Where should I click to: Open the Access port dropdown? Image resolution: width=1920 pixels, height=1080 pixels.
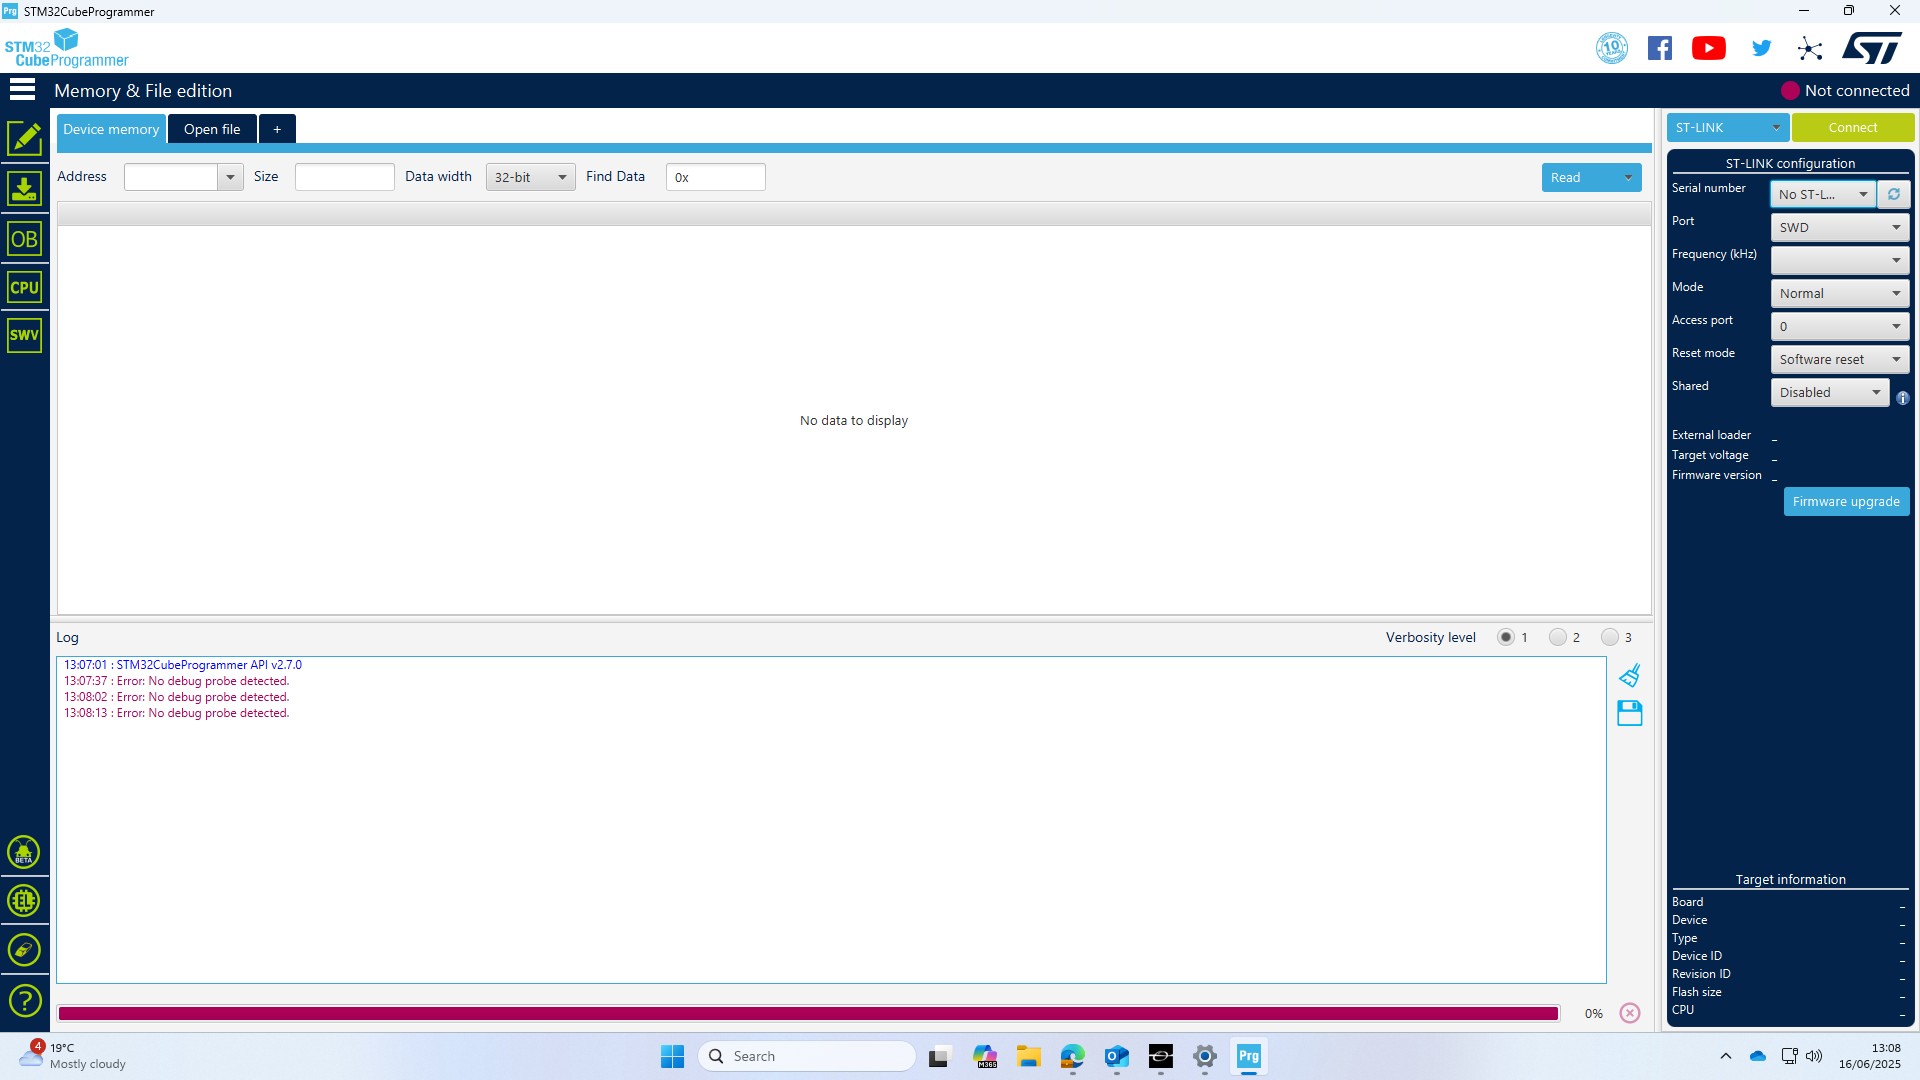(x=1840, y=326)
